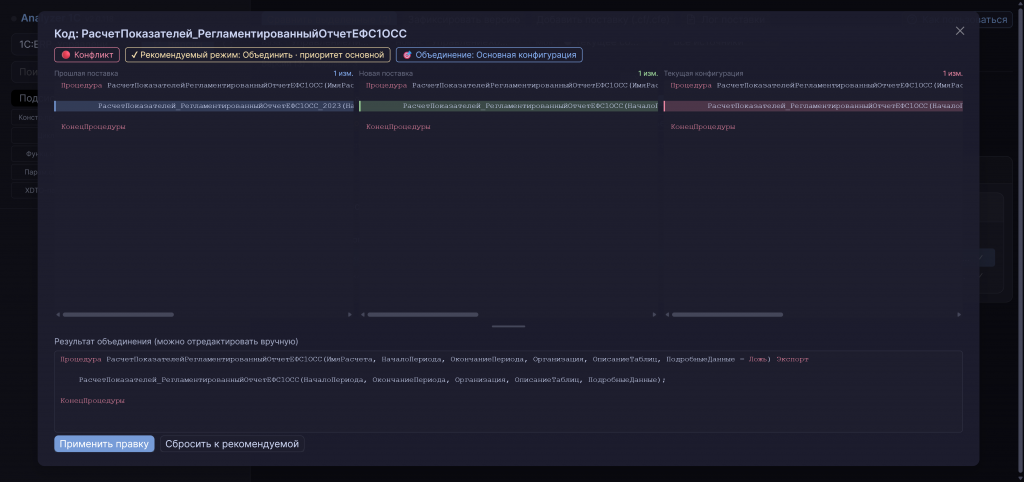This screenshot has height=482, width=1024.
Task: Click into the merge result editor
Action: tap(508, 391)
